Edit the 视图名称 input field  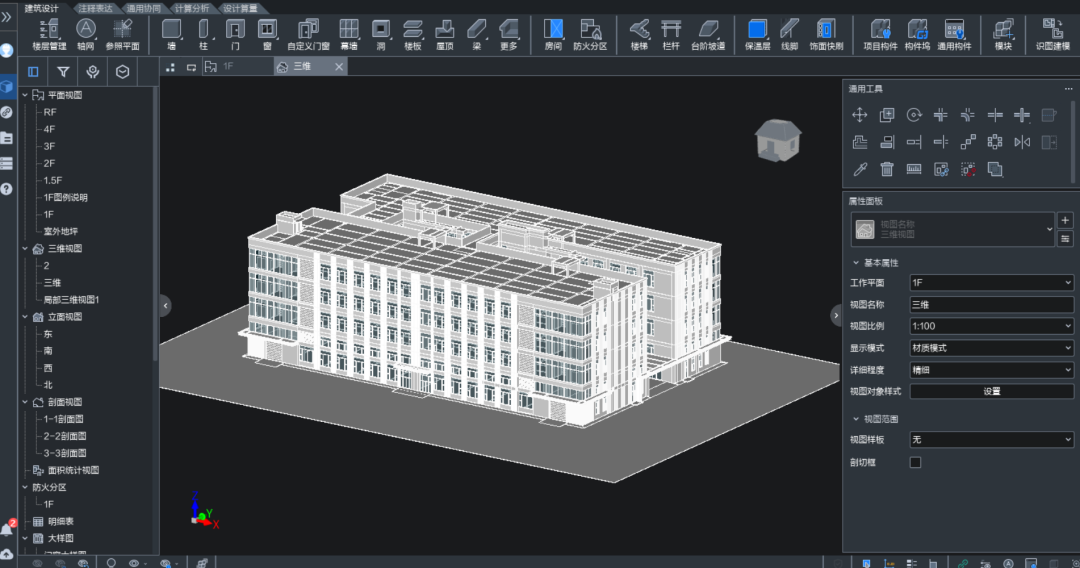pyautogui.click(x=992, y=304)
